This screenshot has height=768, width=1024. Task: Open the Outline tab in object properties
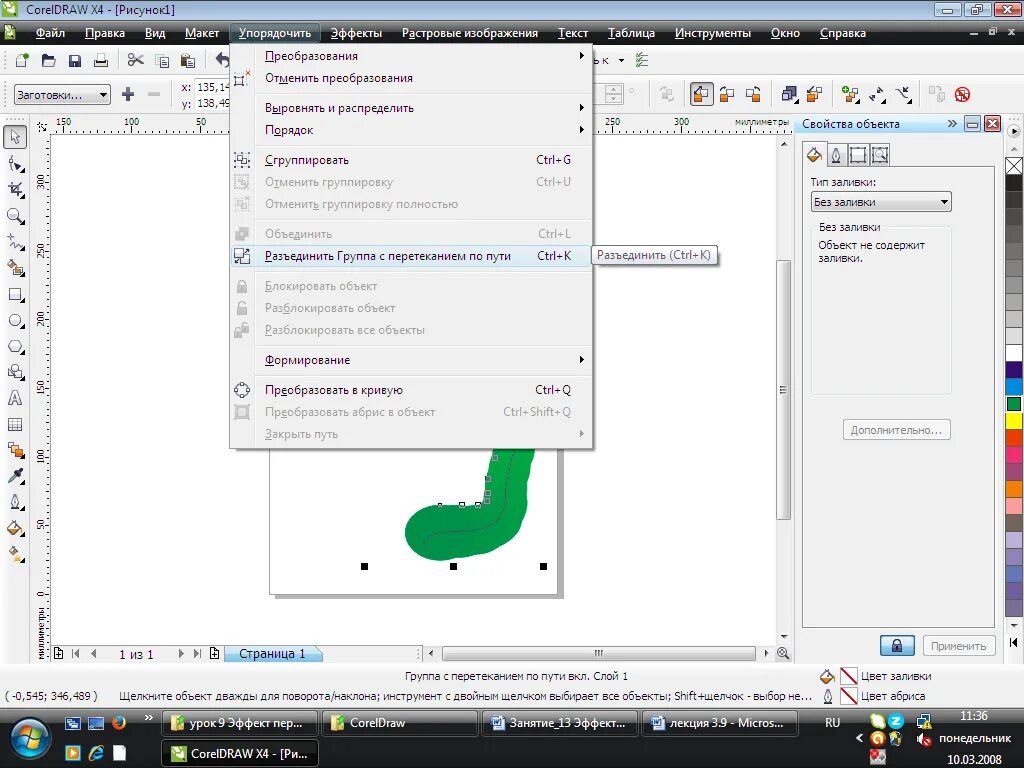pyautogui.click(x=836, y=155)
